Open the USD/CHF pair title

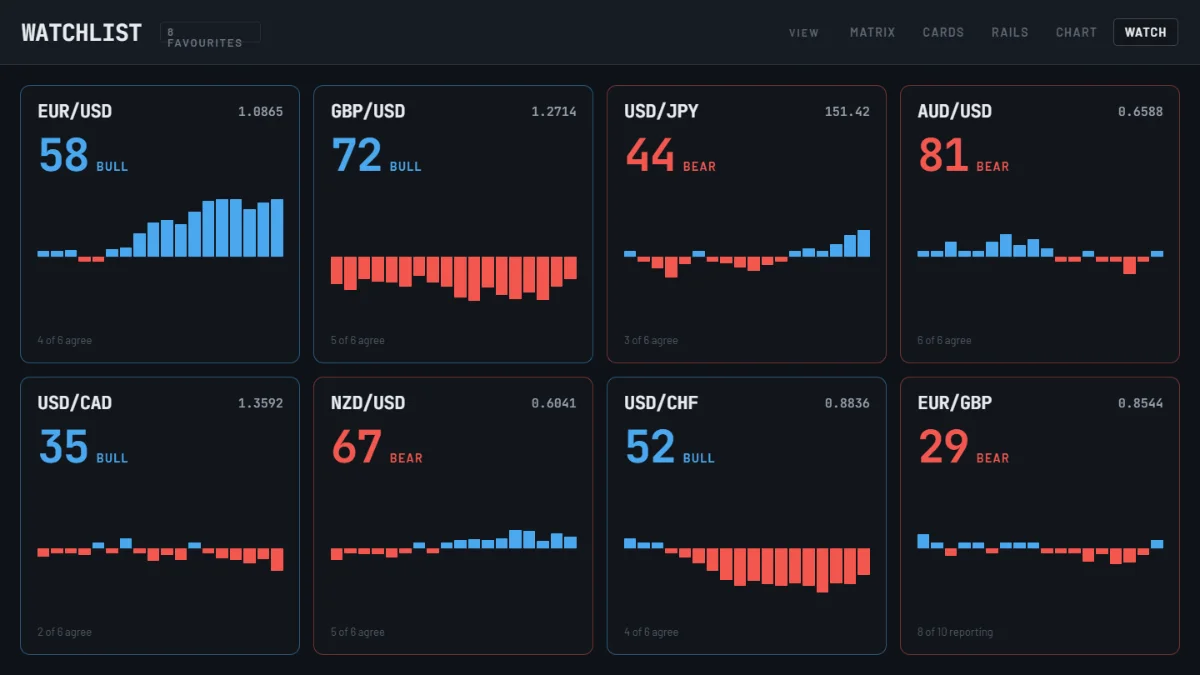point(661,403)
